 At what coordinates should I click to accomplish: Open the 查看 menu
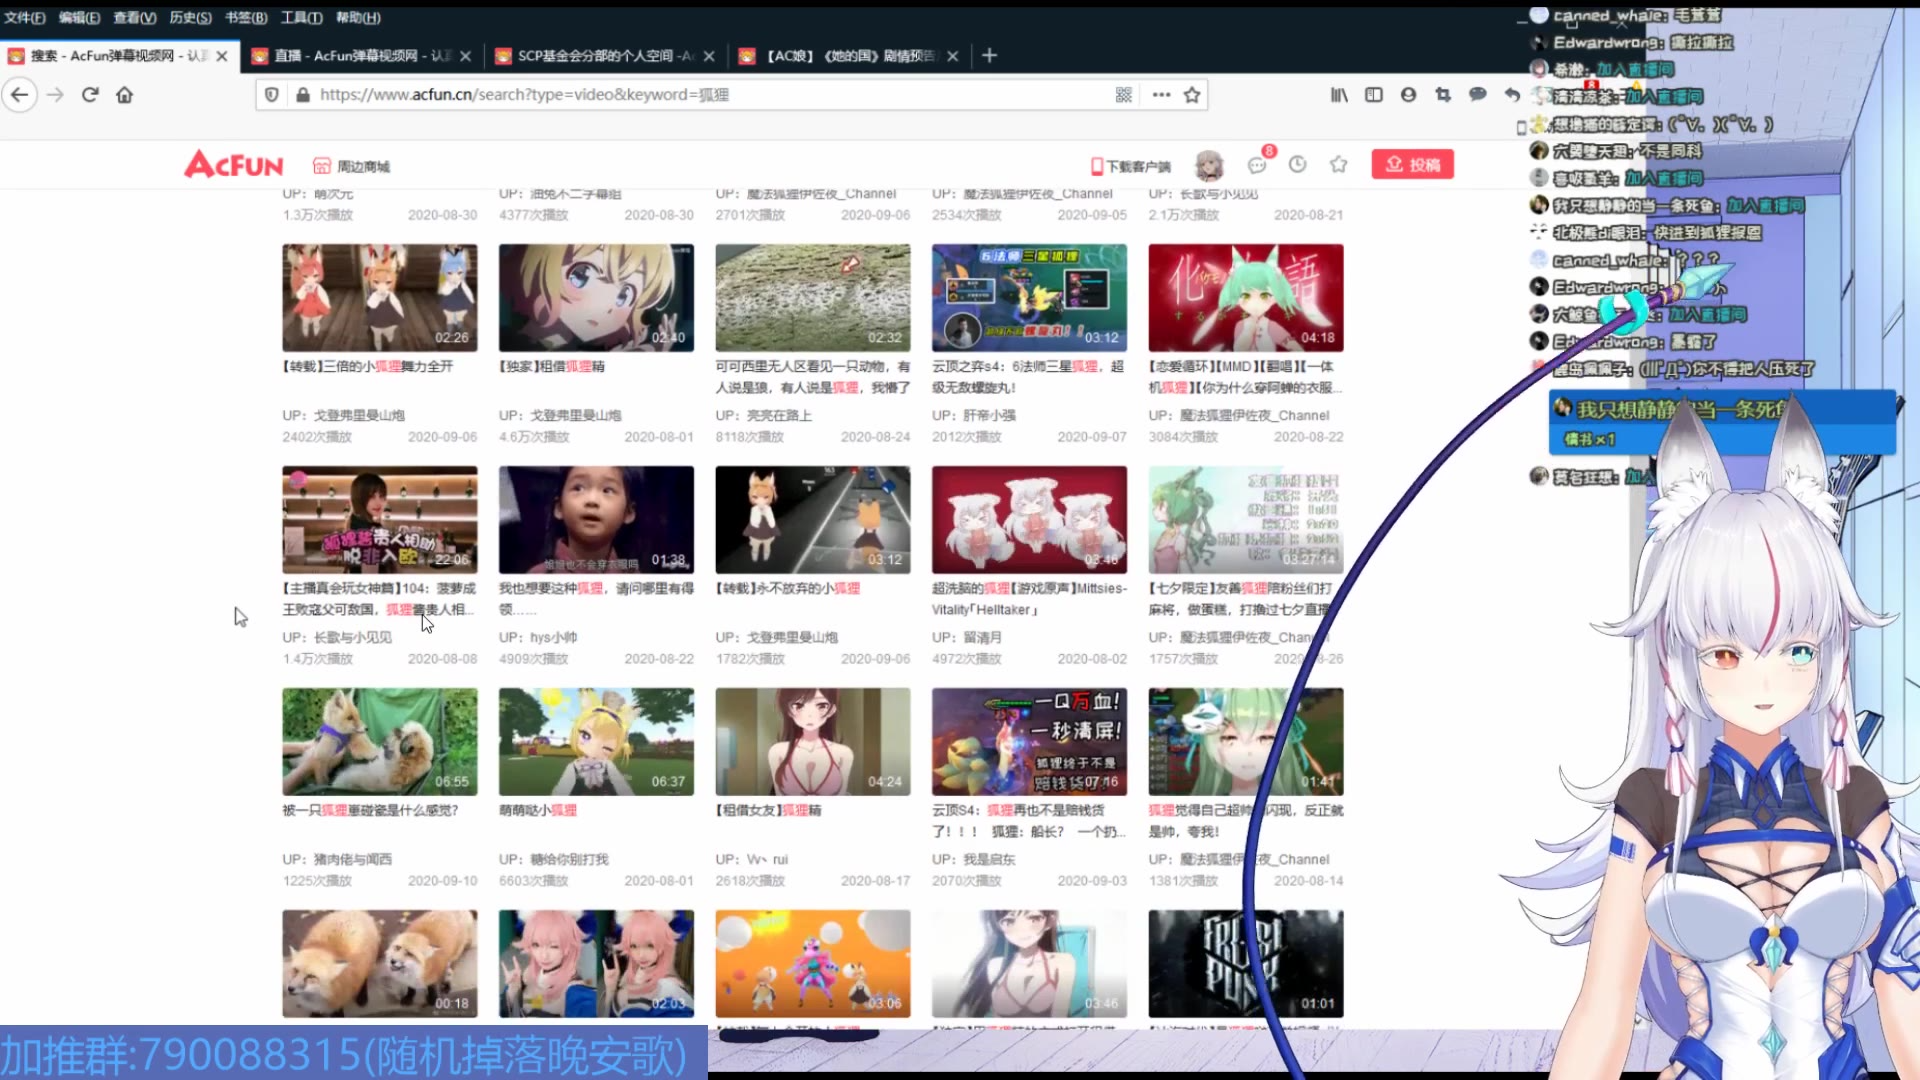coord(135,18)
